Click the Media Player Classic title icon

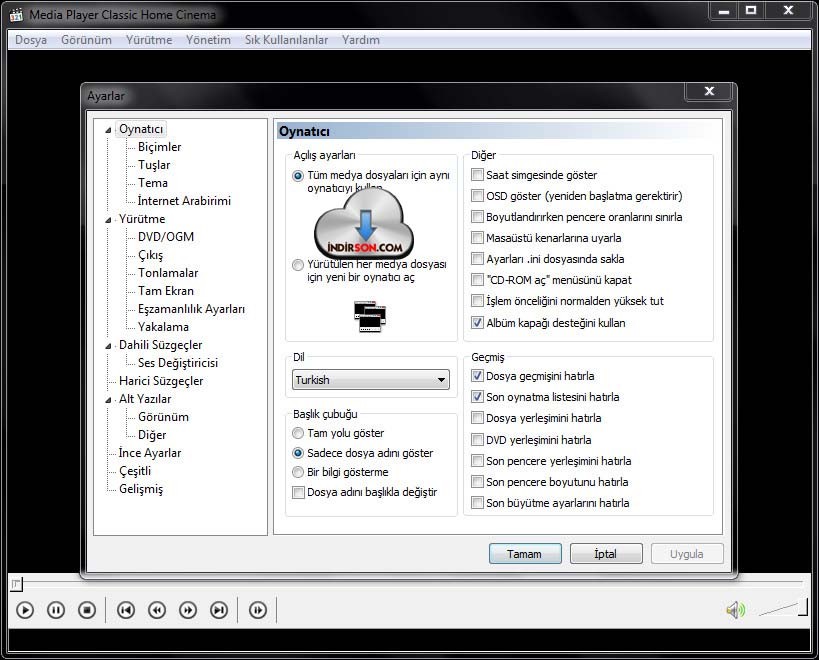(x=16, y=15)
